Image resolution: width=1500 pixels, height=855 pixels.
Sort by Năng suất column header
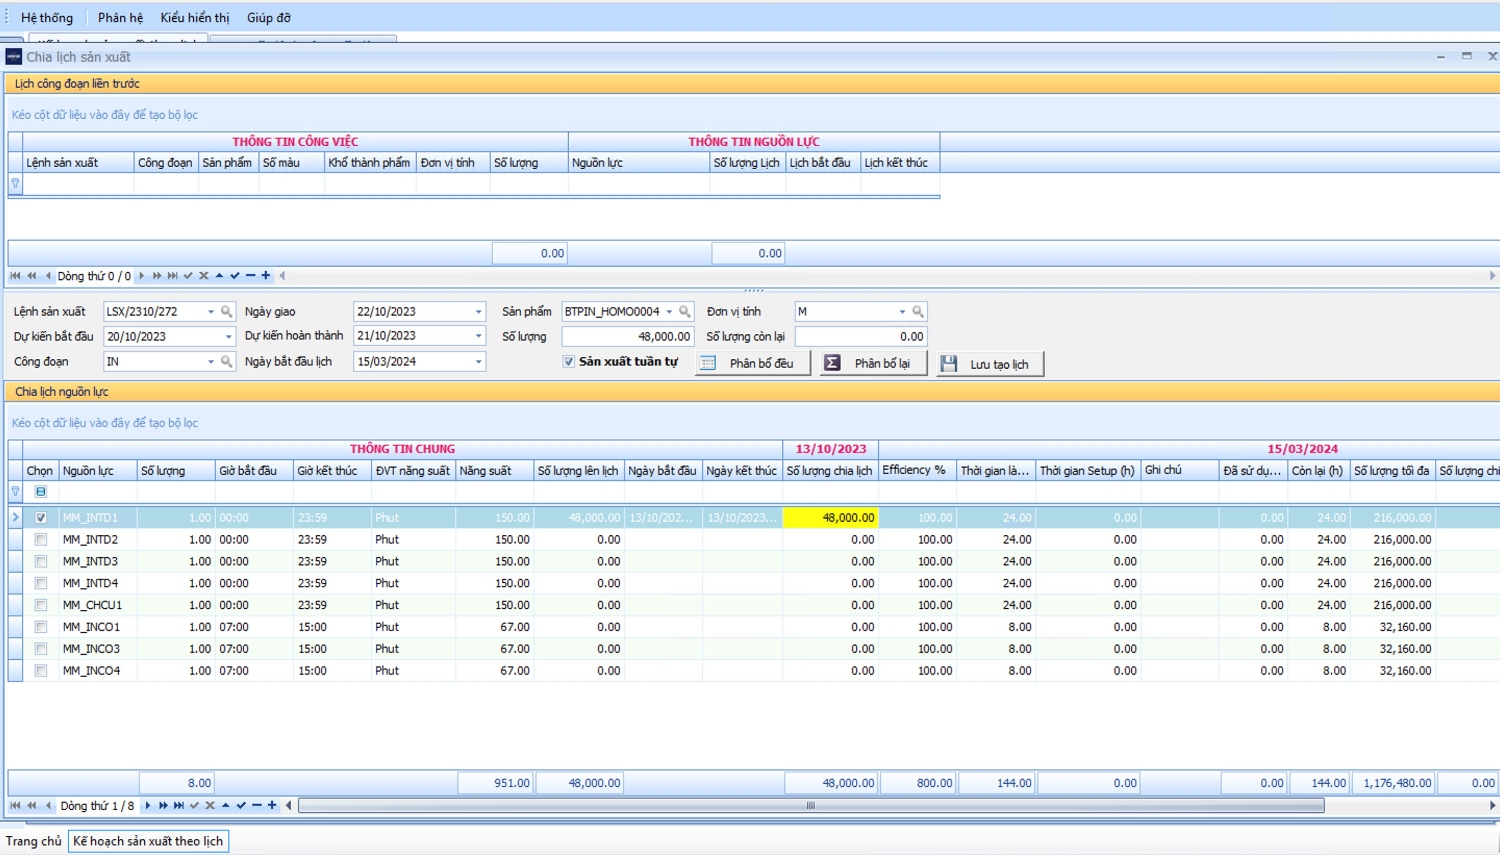494,471
